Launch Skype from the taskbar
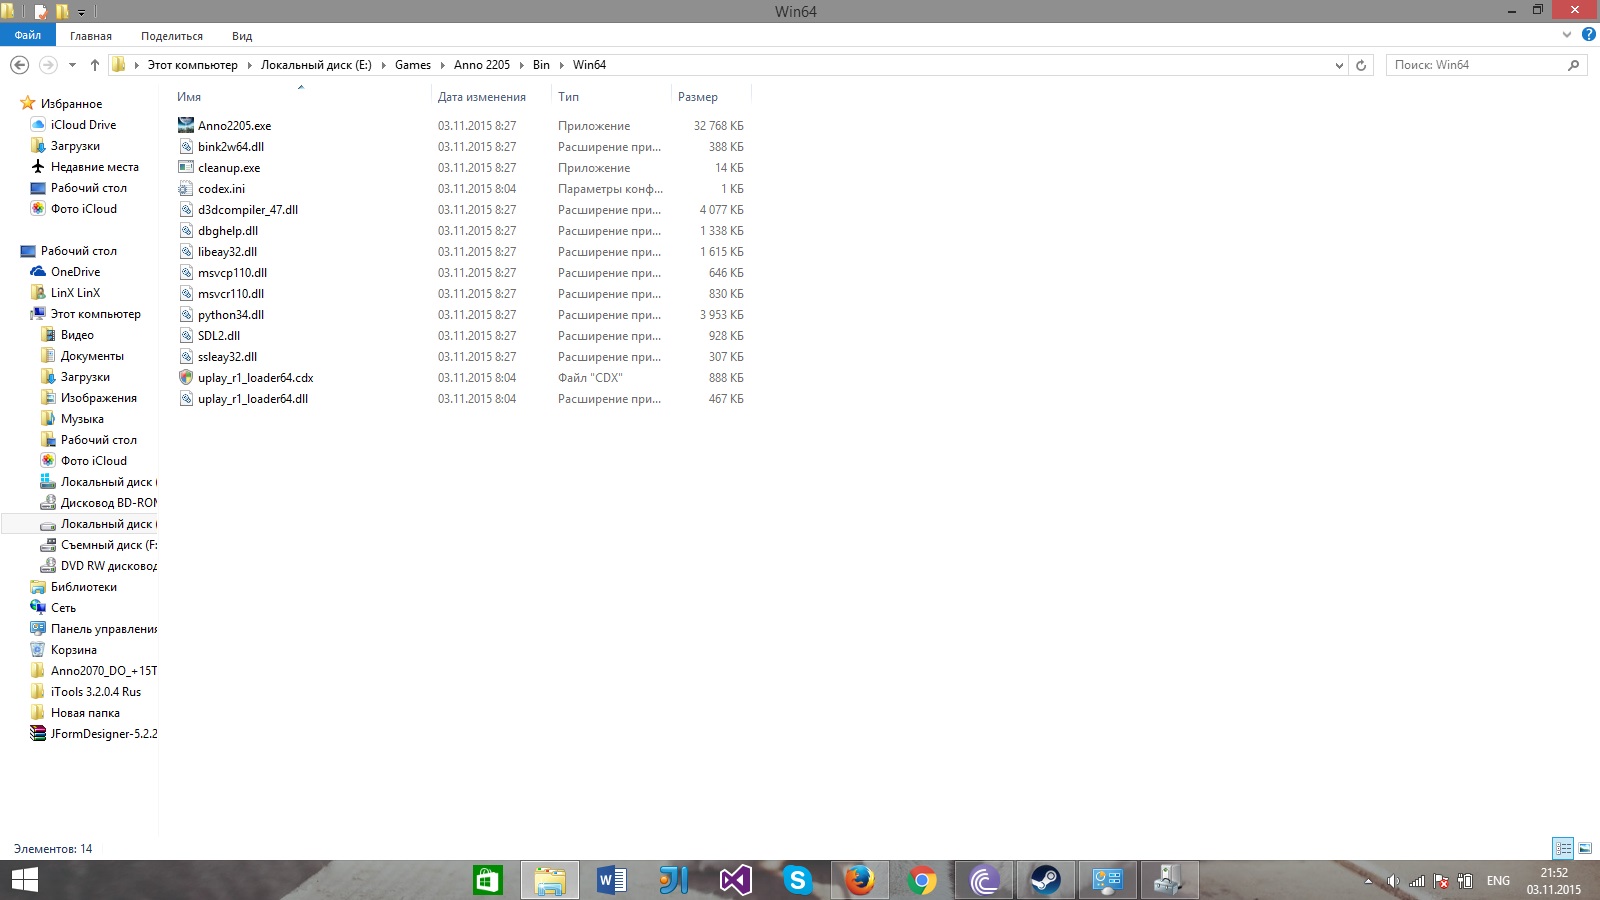1600x900 pixels. tap(797, 880)
